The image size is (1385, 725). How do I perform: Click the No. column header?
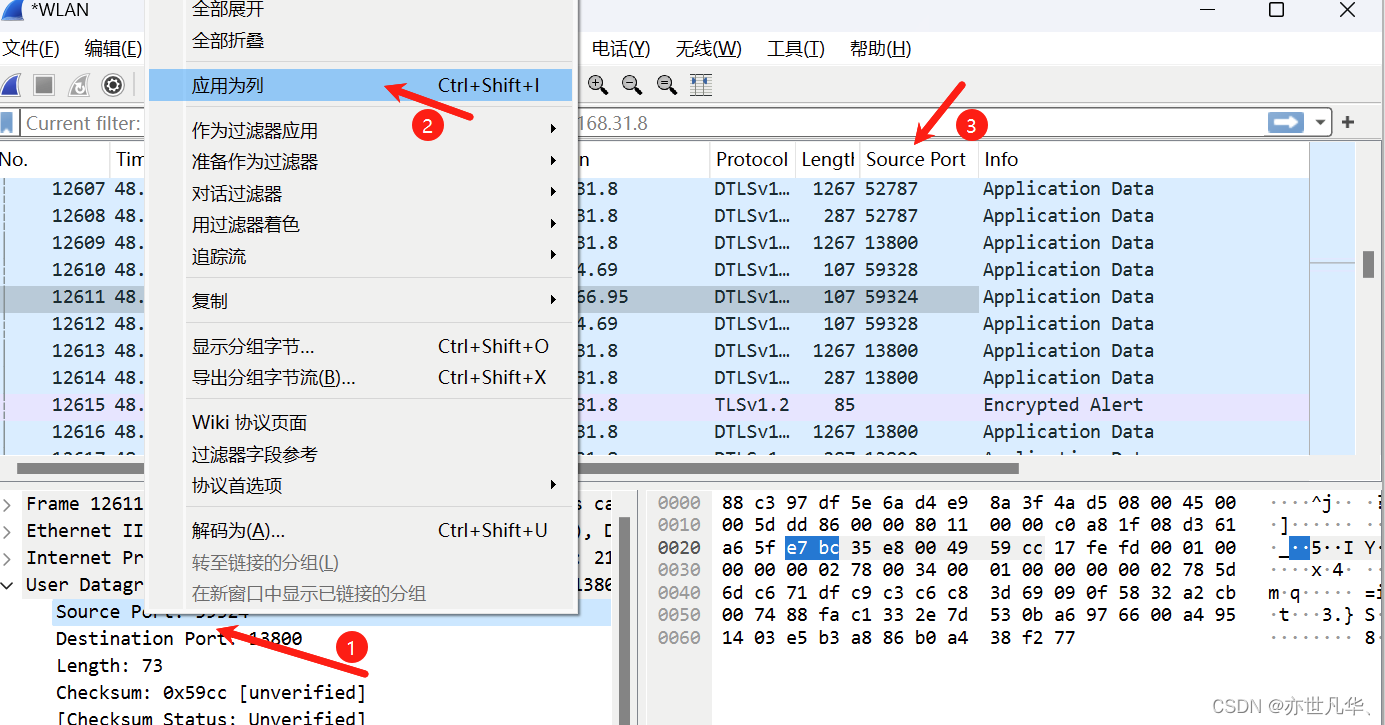(54, 159)
